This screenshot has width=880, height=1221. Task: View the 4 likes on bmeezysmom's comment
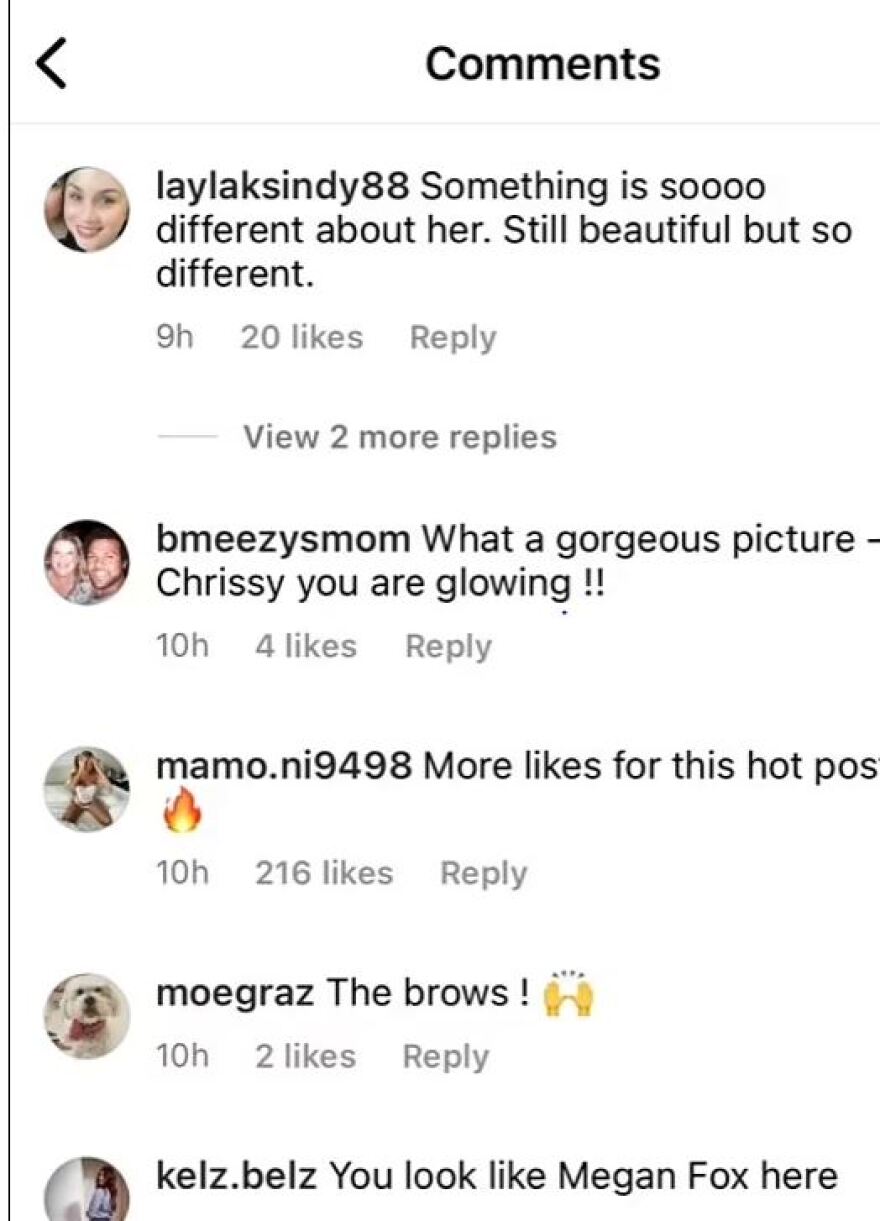[305, 646]
